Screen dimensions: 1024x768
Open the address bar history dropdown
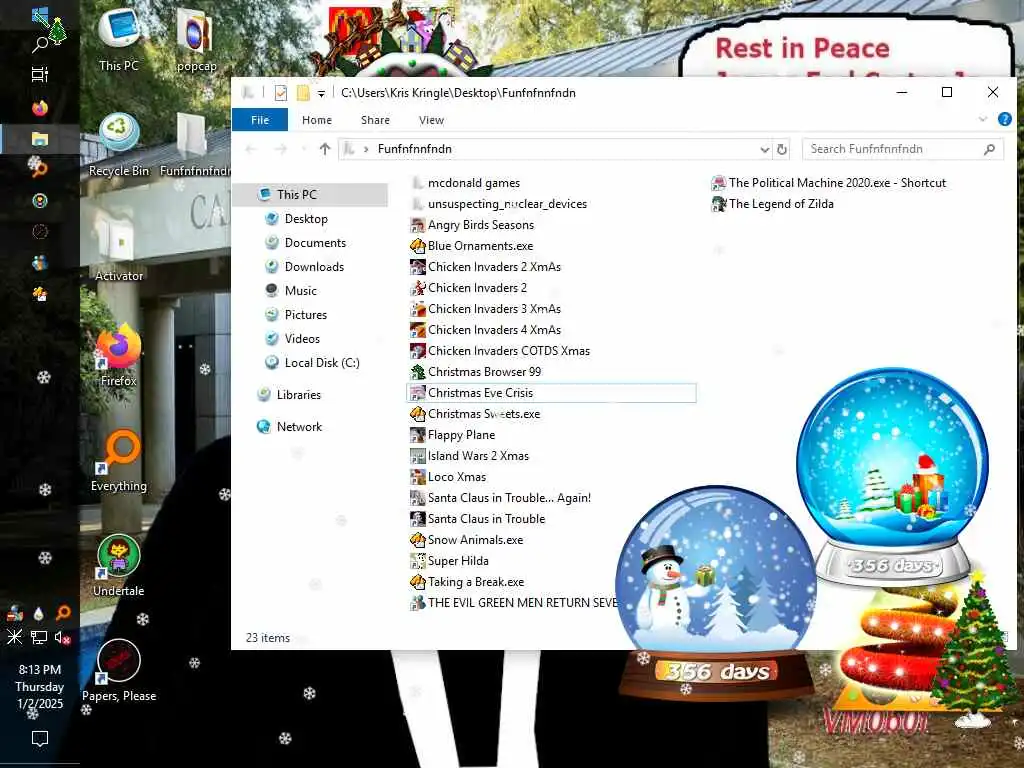pyautogui.click(x=764, y=150)
